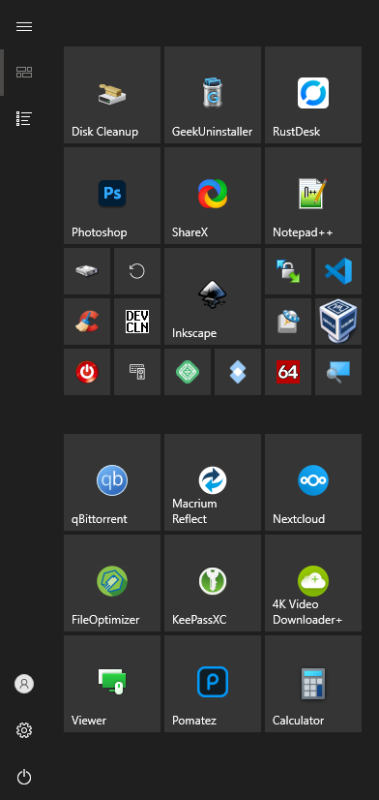Viewport: 379px width, 800px height.
Task: Launch Macrium Reflect tile
Action: (x=212, y=482)
